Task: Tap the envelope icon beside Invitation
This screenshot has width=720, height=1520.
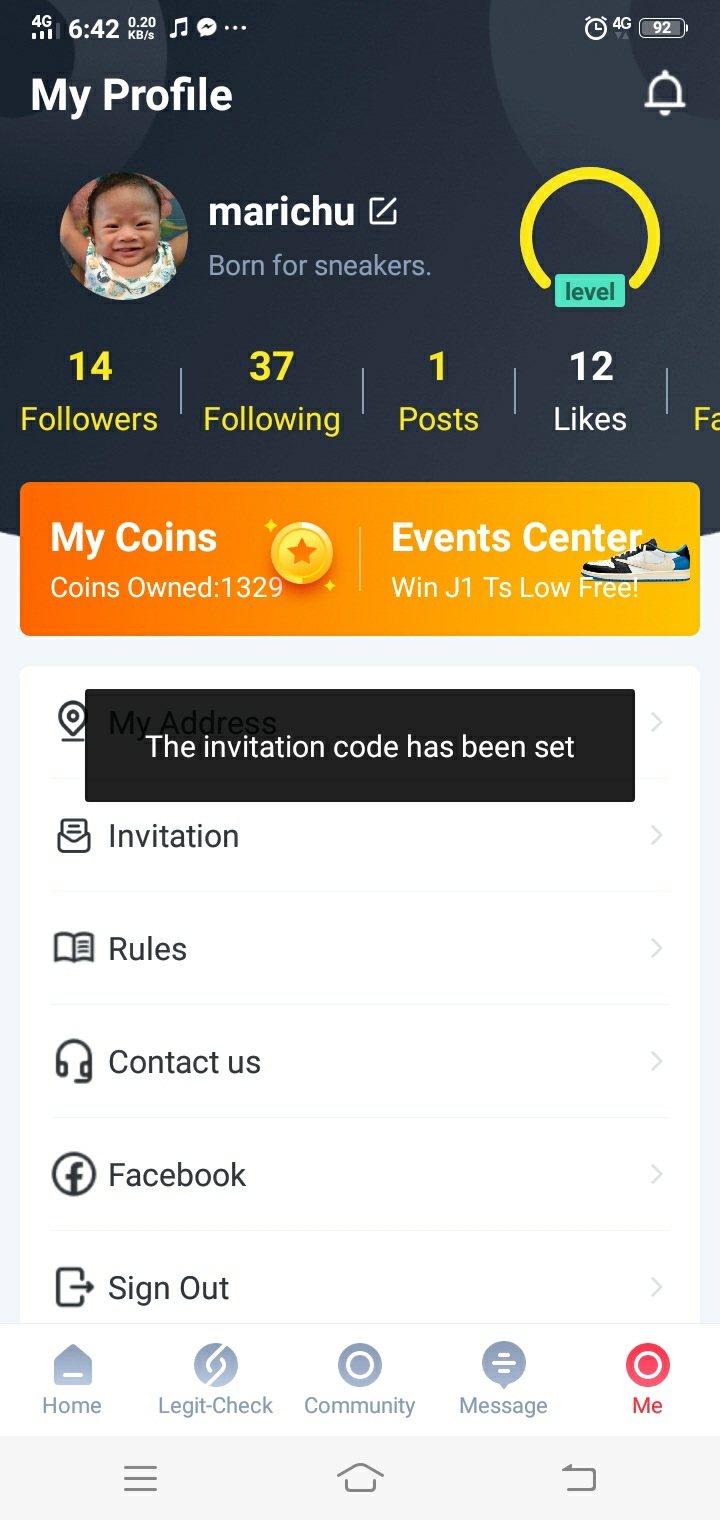Action: pos(74,836)
